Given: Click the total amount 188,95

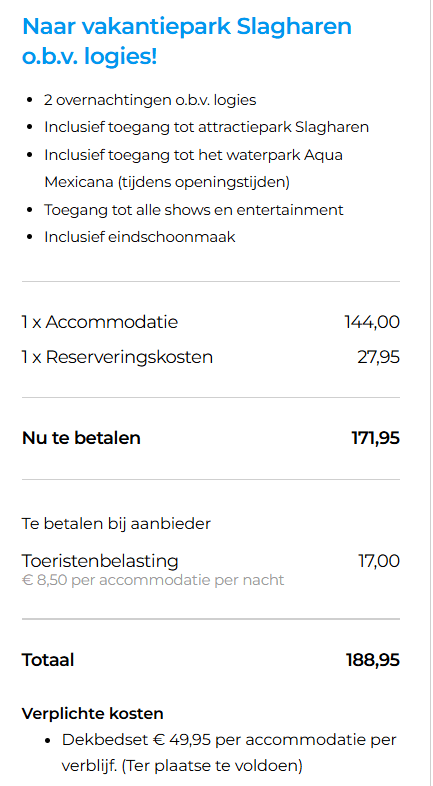Looking at the screenshot, I should pyautogui.click(x=373, y=660).
